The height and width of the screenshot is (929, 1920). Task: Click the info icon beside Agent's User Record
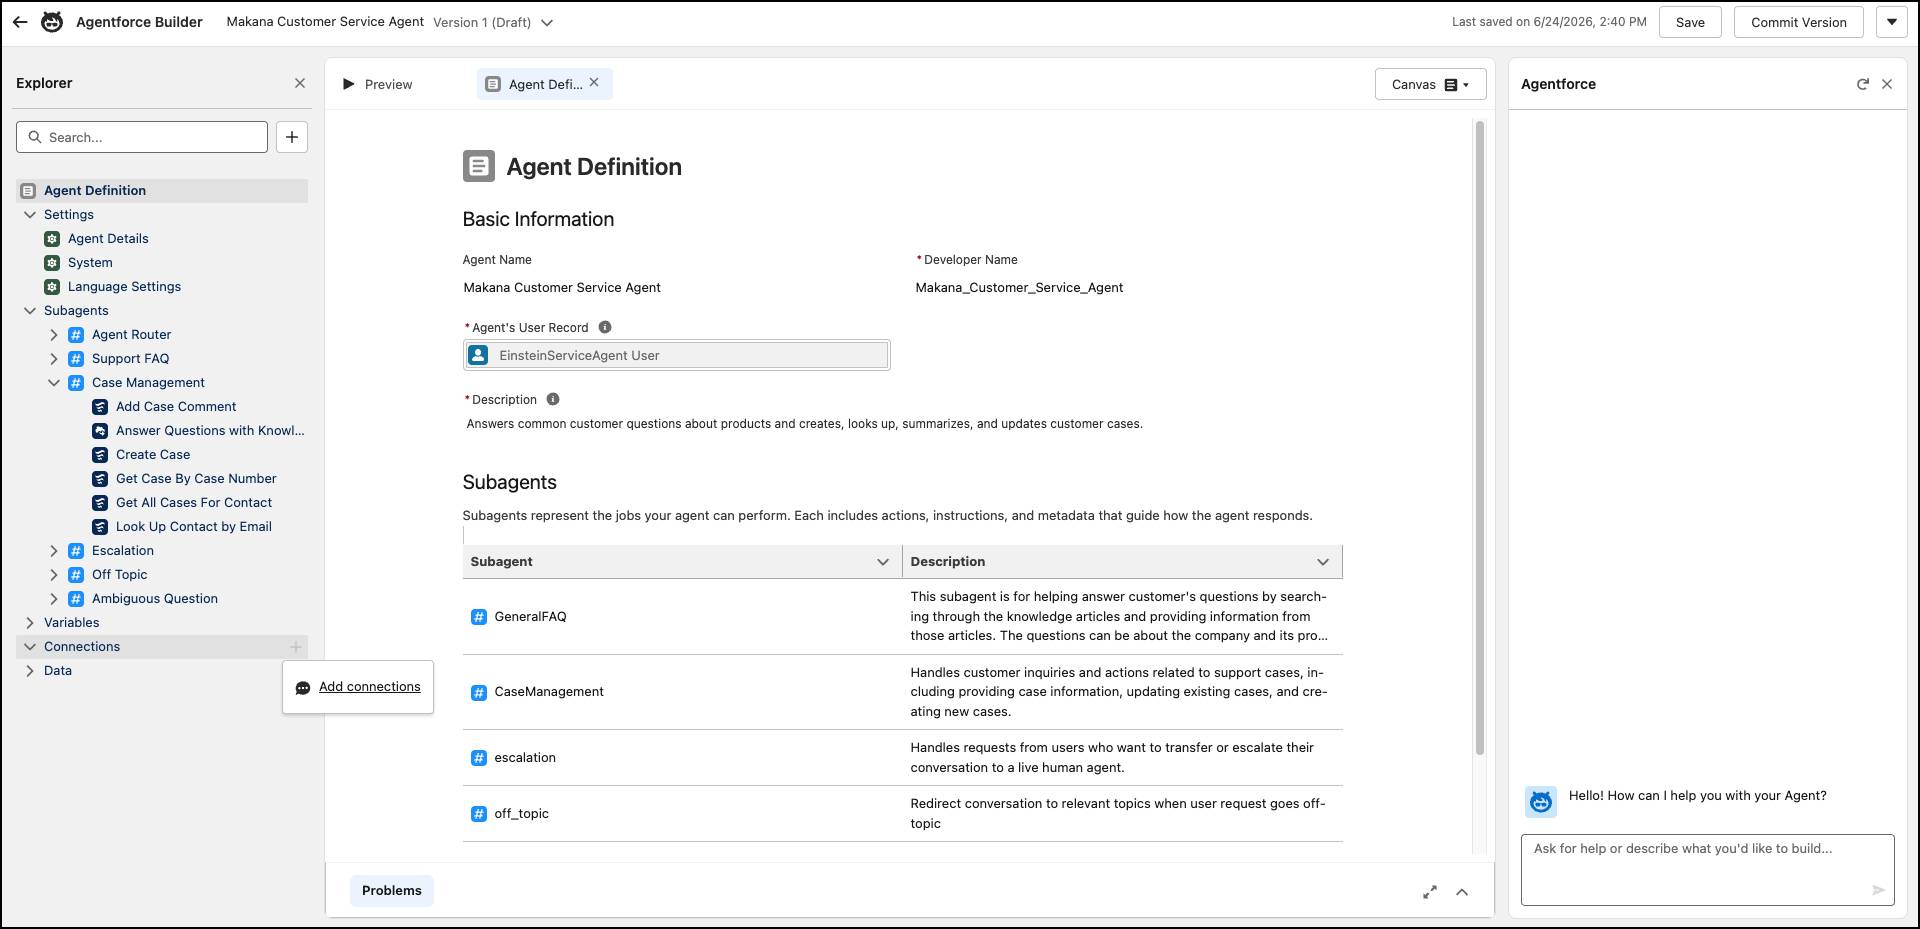(x=605, y=327)
